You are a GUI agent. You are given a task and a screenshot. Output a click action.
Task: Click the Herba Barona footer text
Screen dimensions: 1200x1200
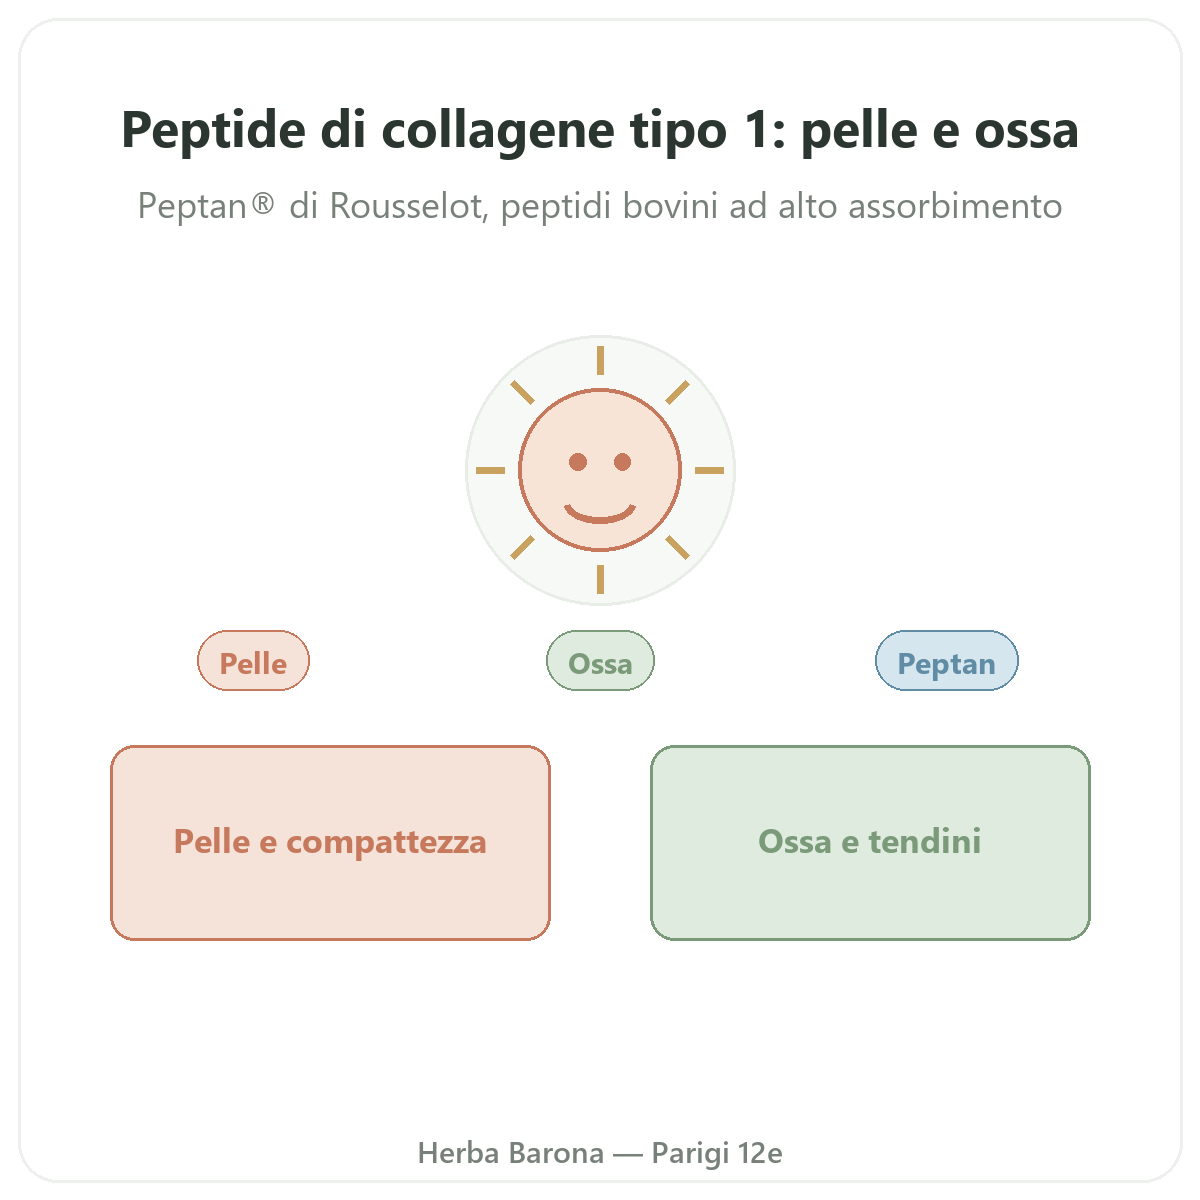pos(600,1153)
